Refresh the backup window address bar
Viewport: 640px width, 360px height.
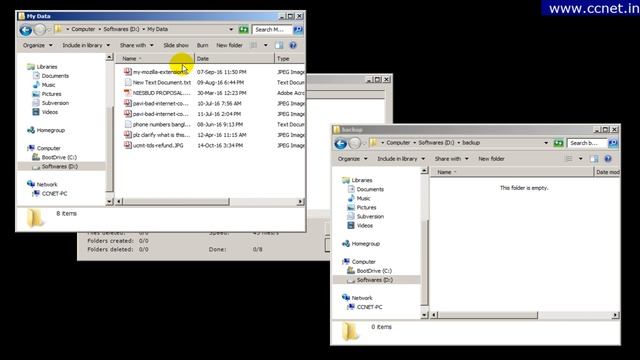point(558,143)
